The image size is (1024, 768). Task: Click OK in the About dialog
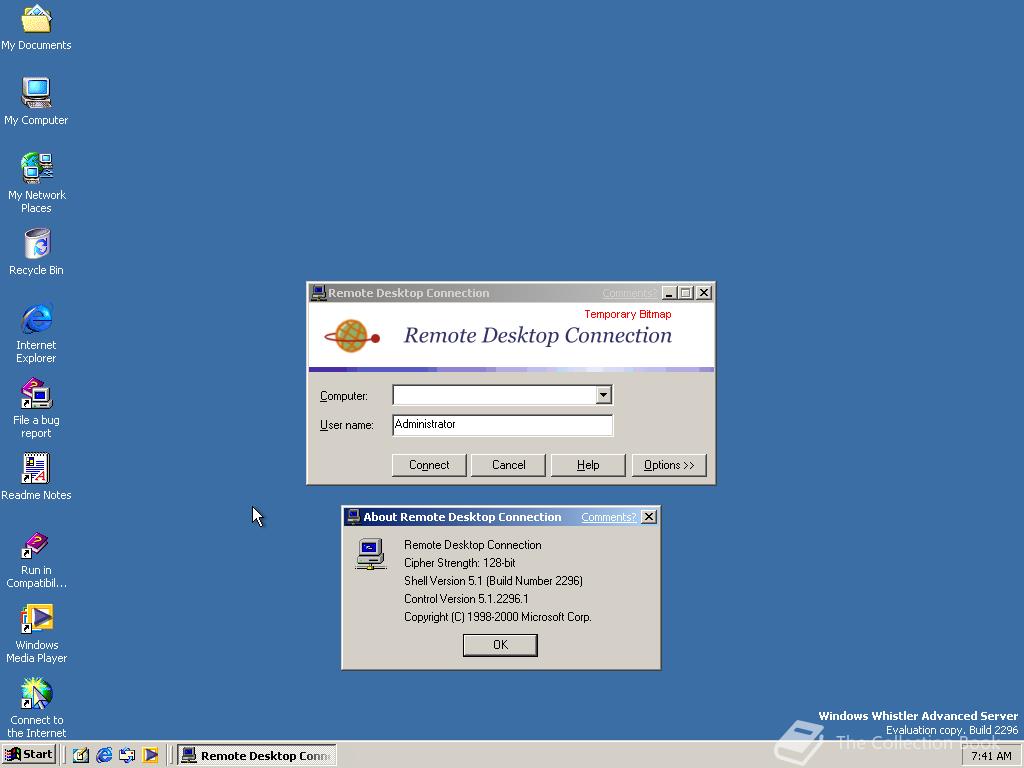(500, 645)
